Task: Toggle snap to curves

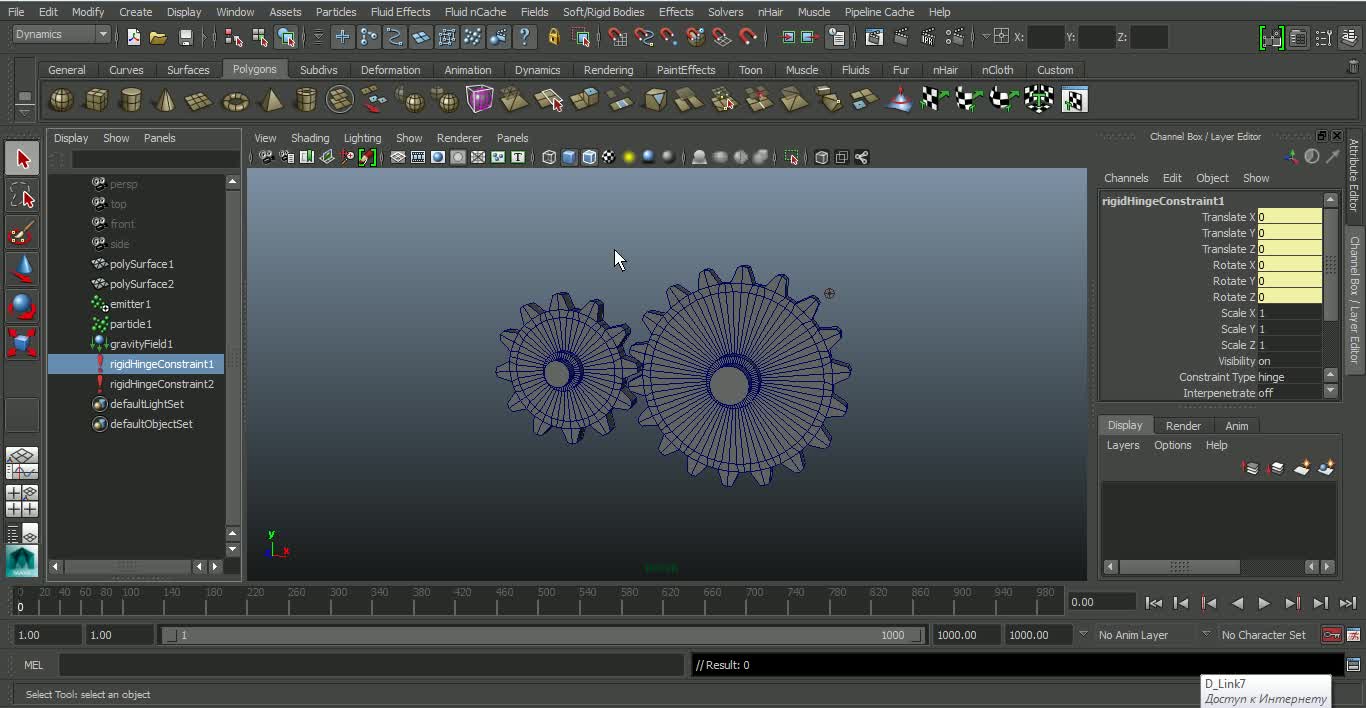Action: click(644, 37)
